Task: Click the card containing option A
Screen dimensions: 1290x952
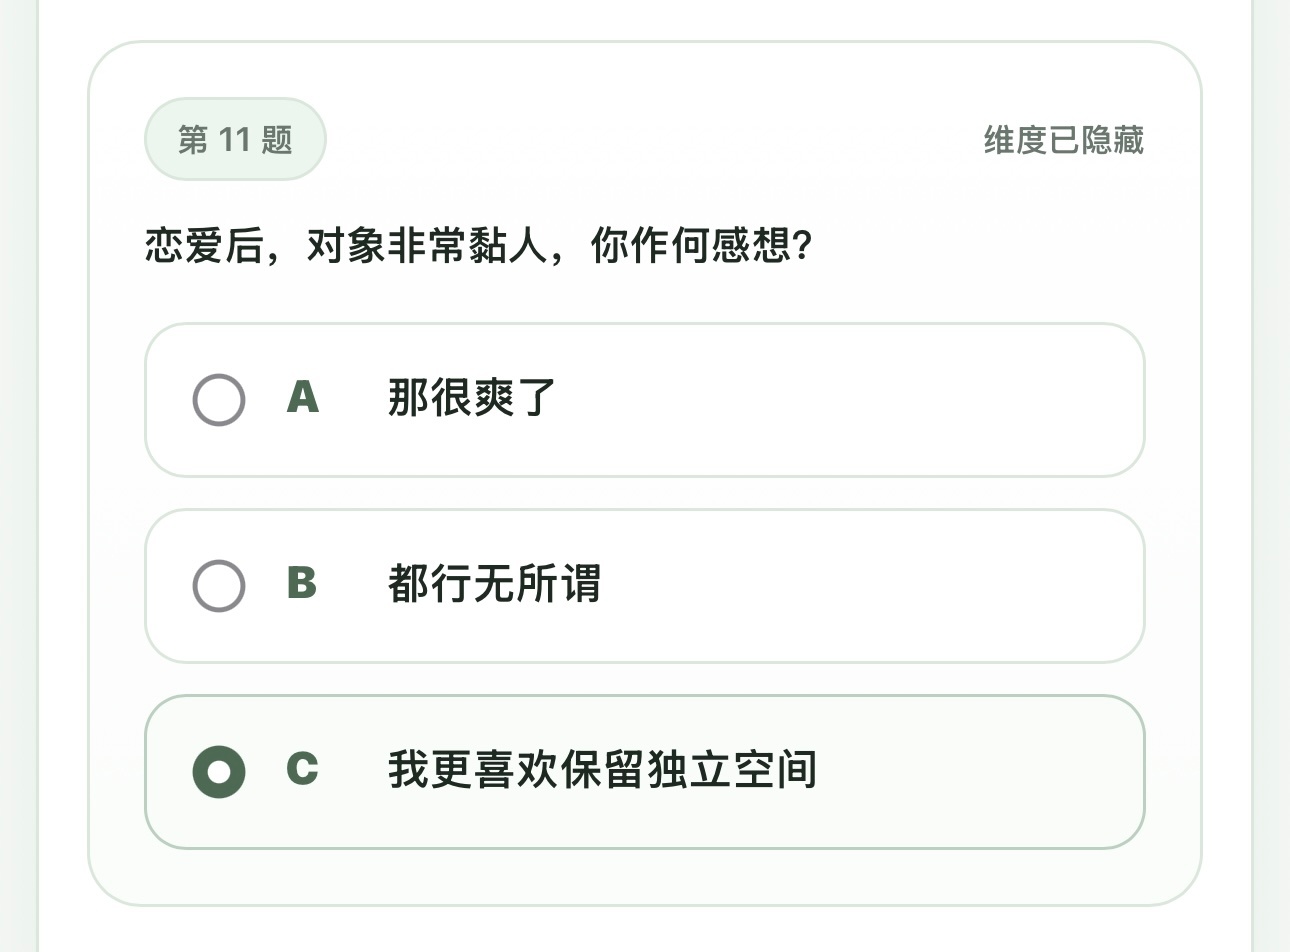Action: 645,399
